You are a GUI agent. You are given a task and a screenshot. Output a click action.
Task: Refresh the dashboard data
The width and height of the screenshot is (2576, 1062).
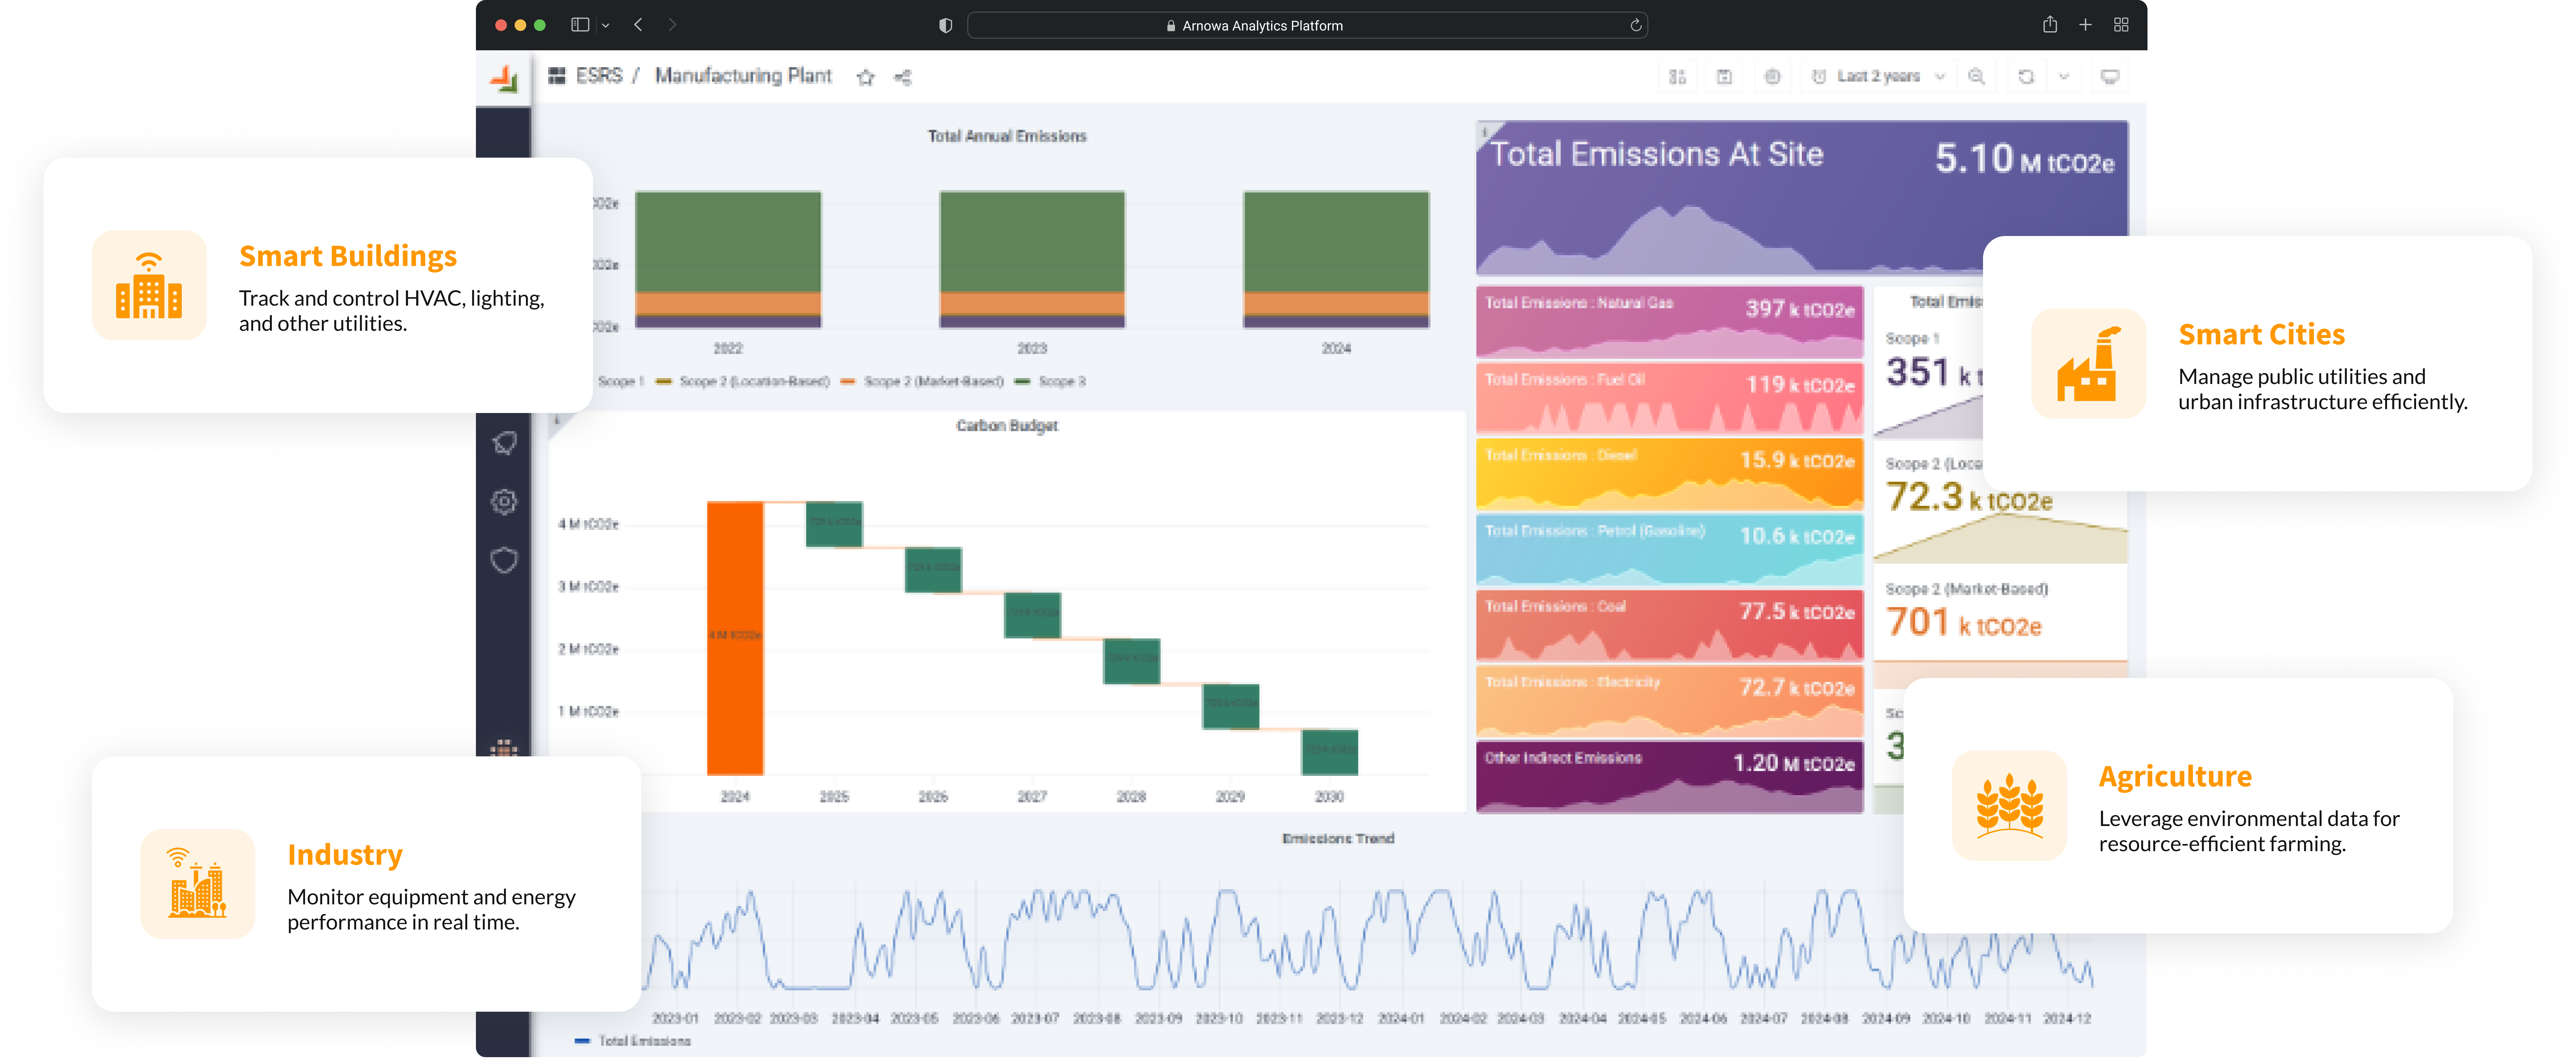click(x=2026, y=77)
